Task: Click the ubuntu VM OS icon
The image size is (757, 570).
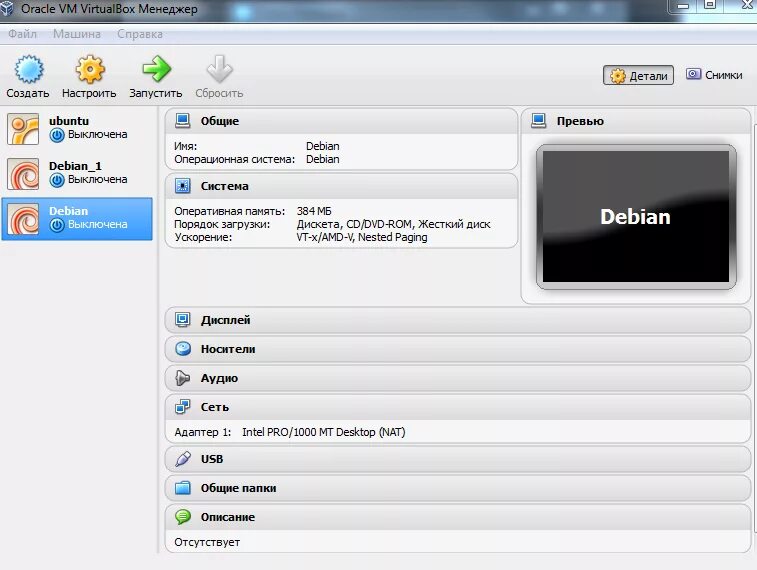Action: (x=23, y=129)
